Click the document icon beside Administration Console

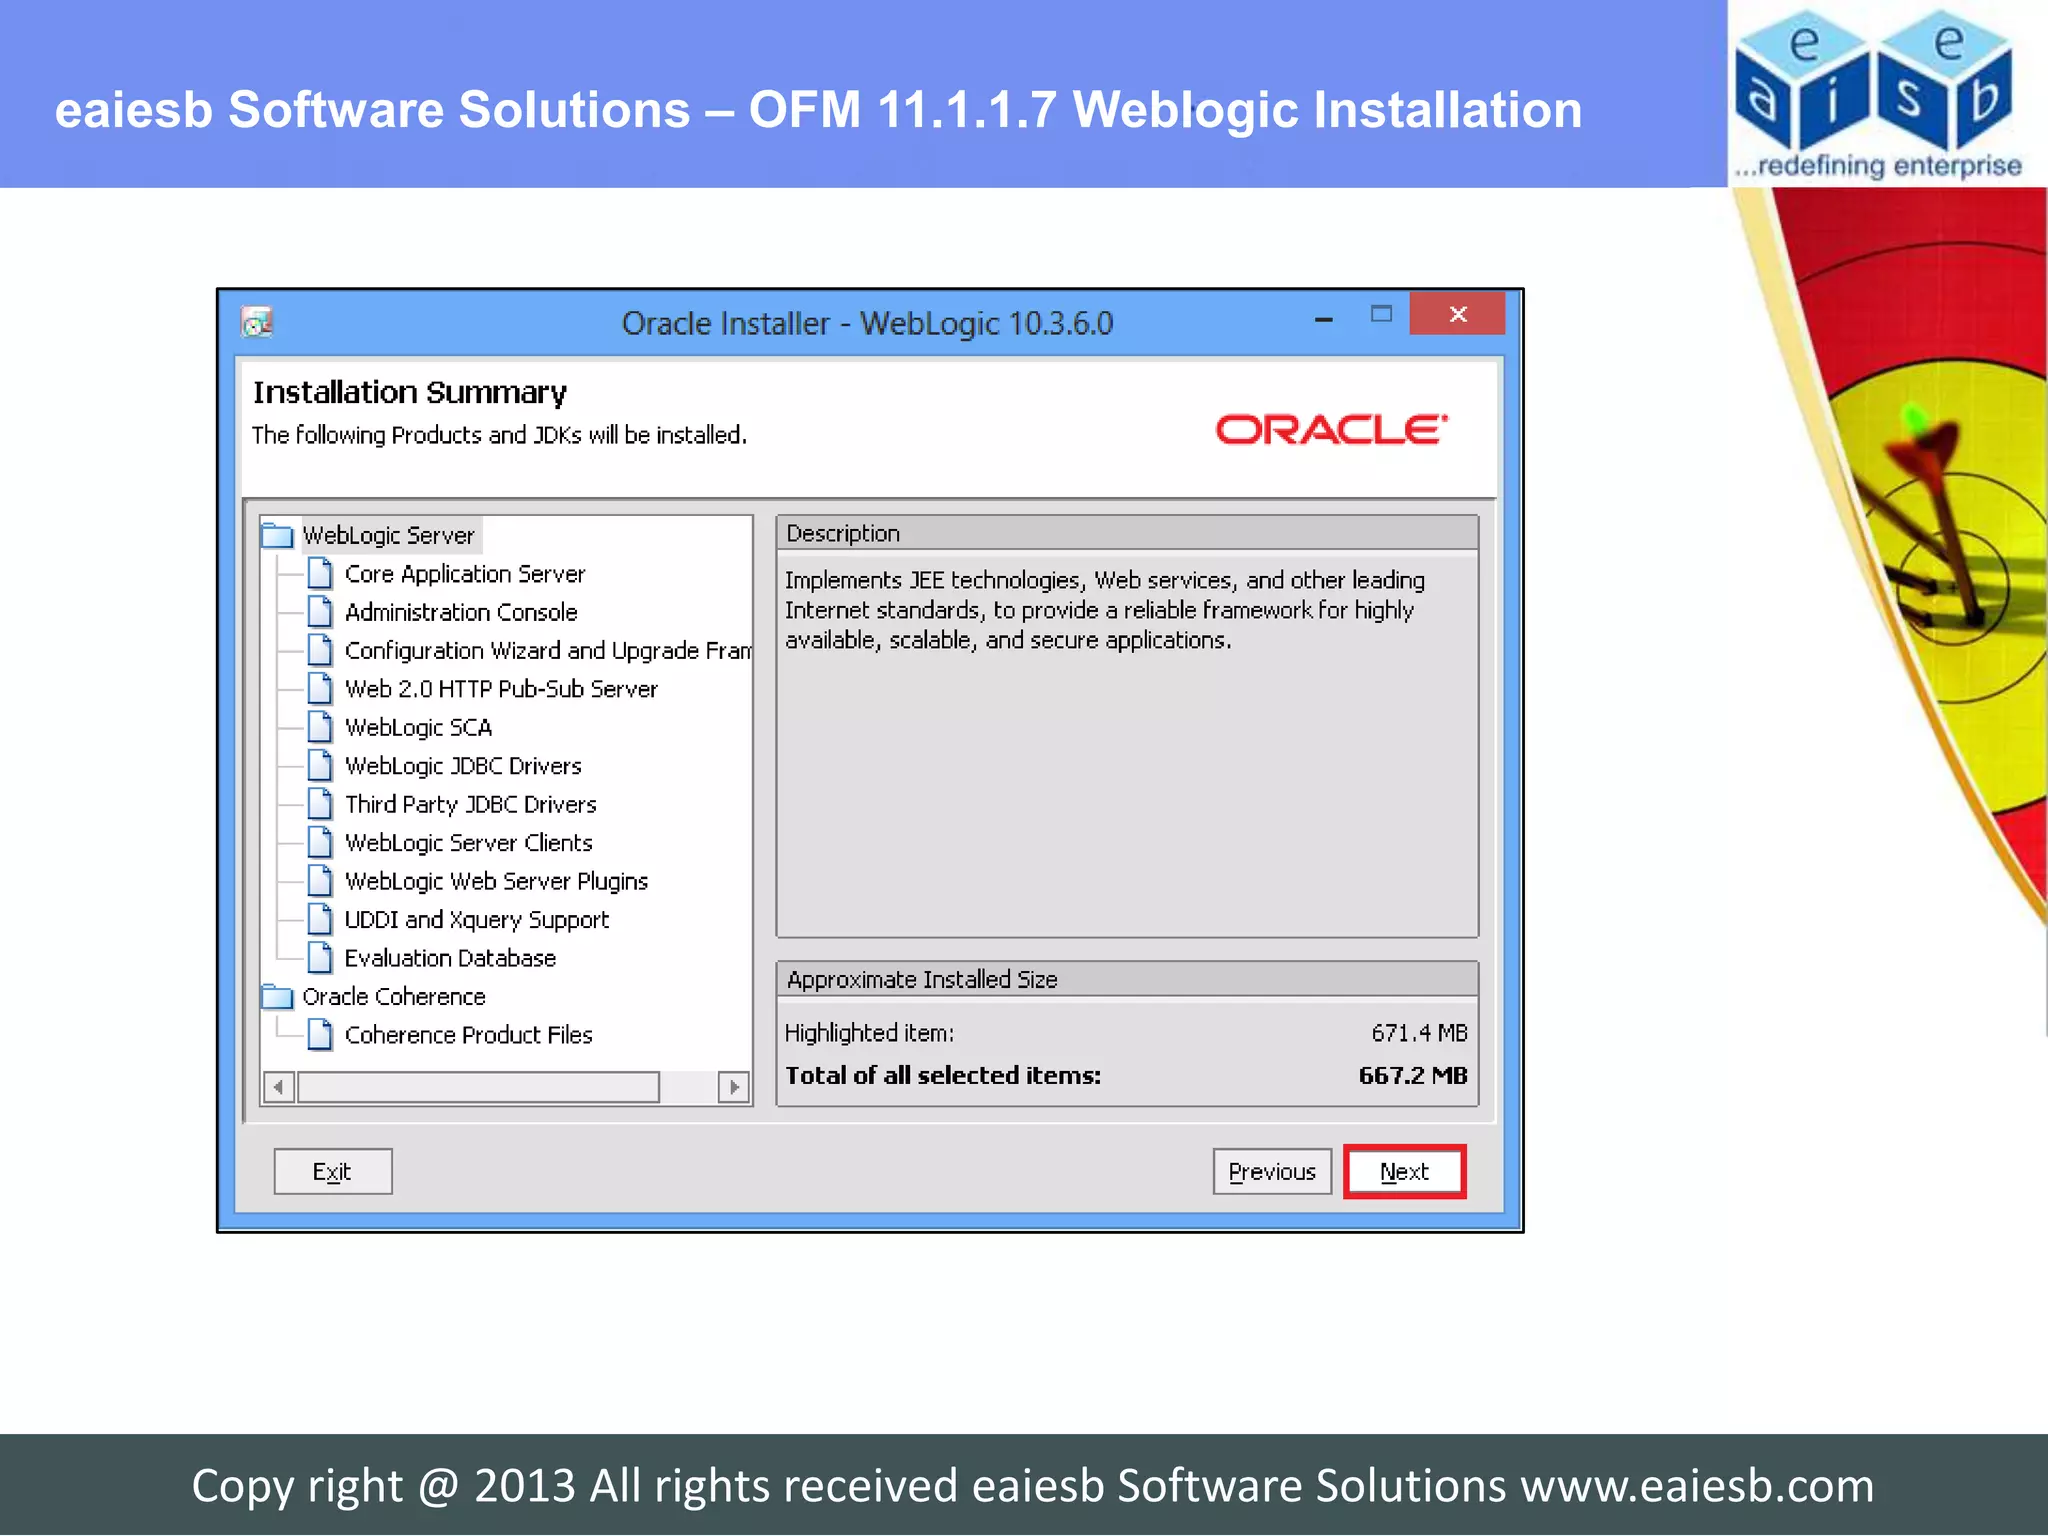pyautogui.click(x=320, y=612)
